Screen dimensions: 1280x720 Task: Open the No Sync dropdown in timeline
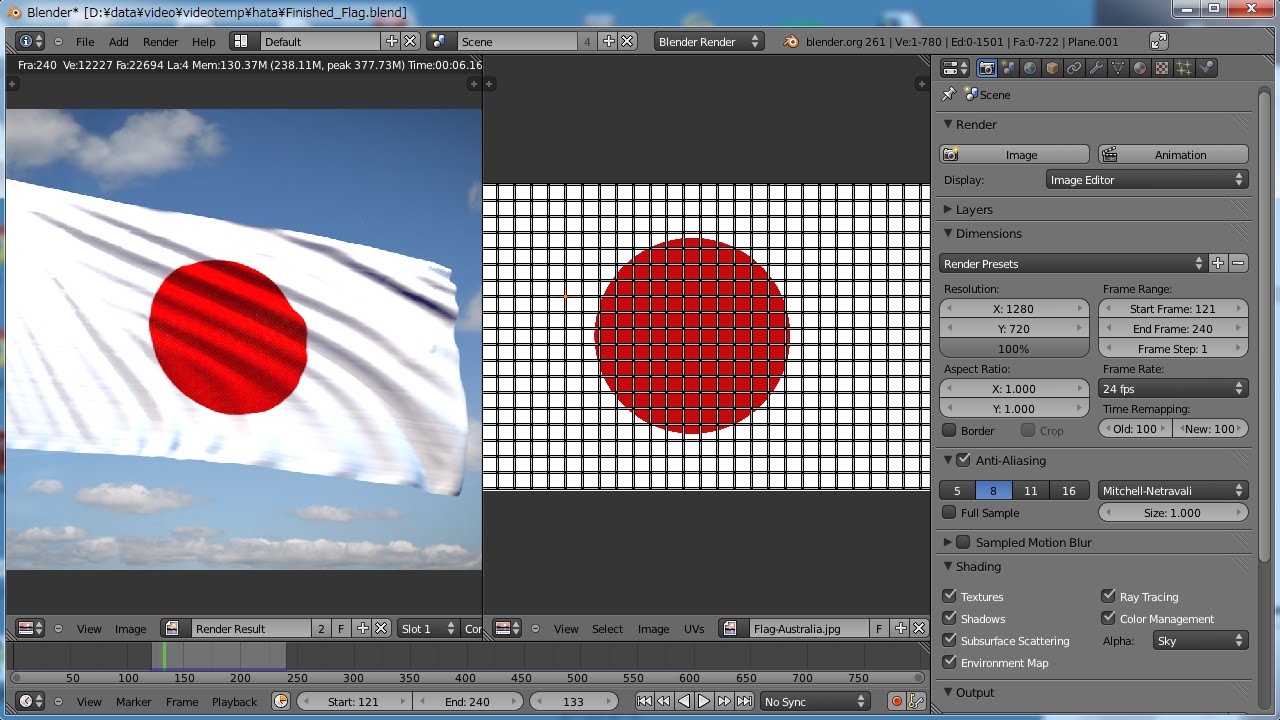point(814,701)
